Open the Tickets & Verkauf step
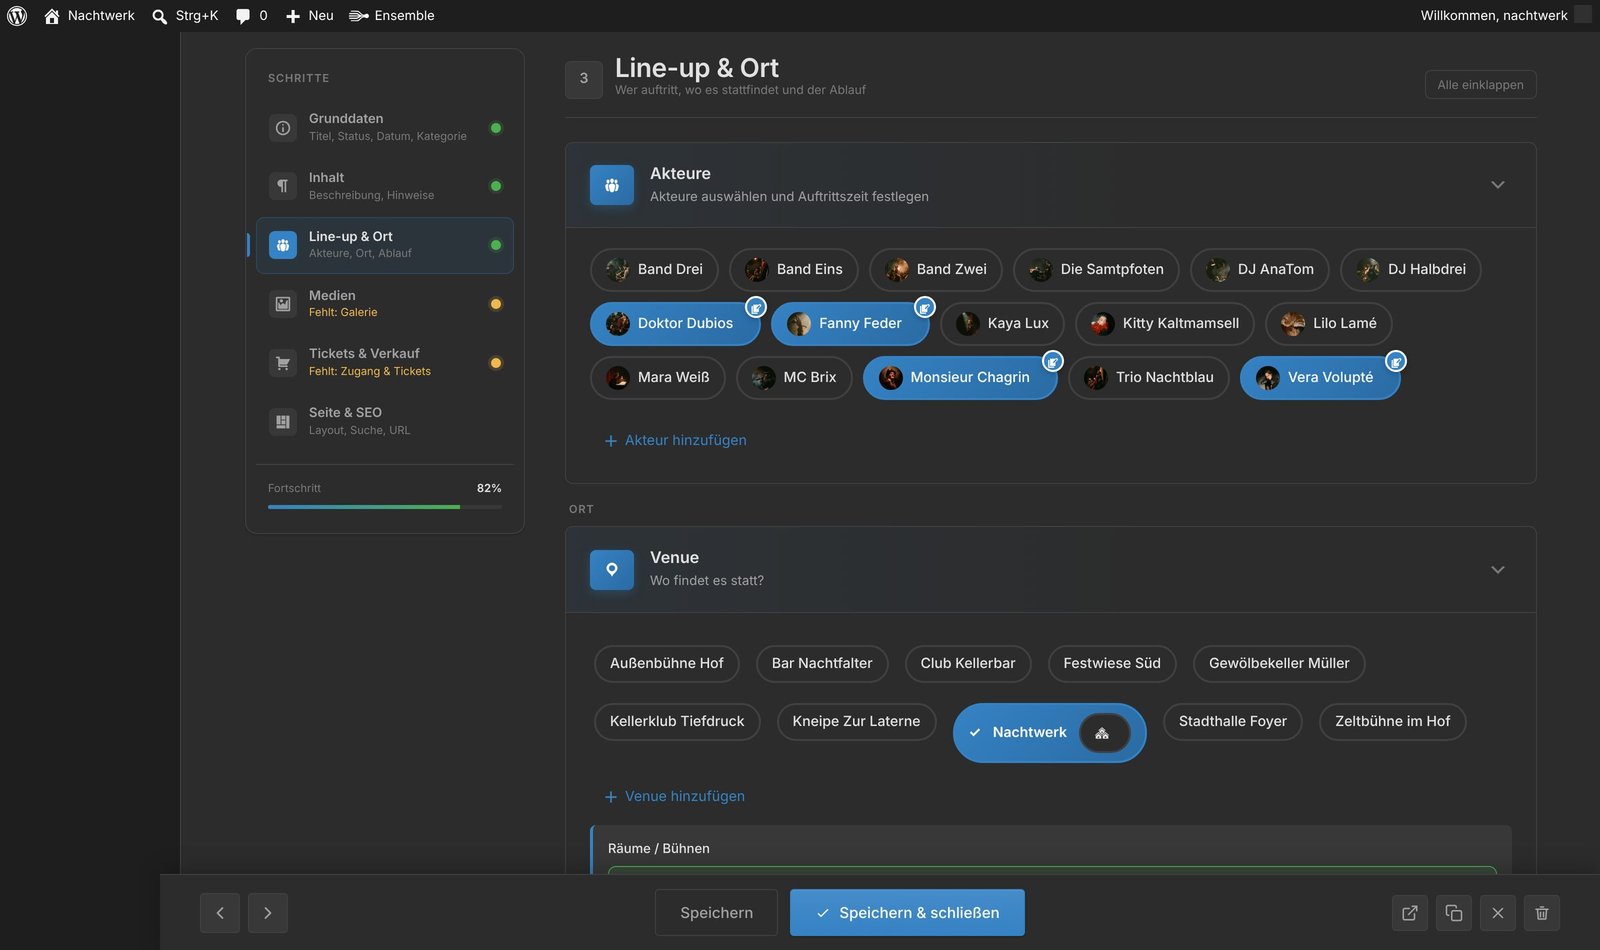Viewport: 1600px width, 950px height. click(385, 363)
